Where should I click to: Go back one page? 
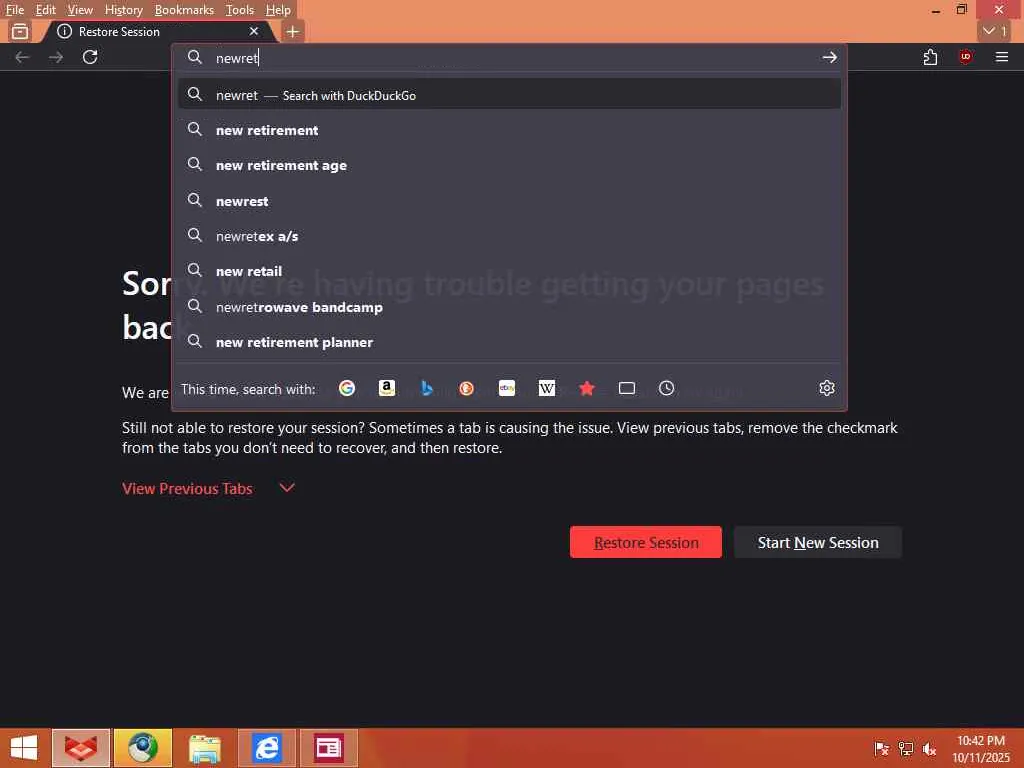click(x=22, y=57)
